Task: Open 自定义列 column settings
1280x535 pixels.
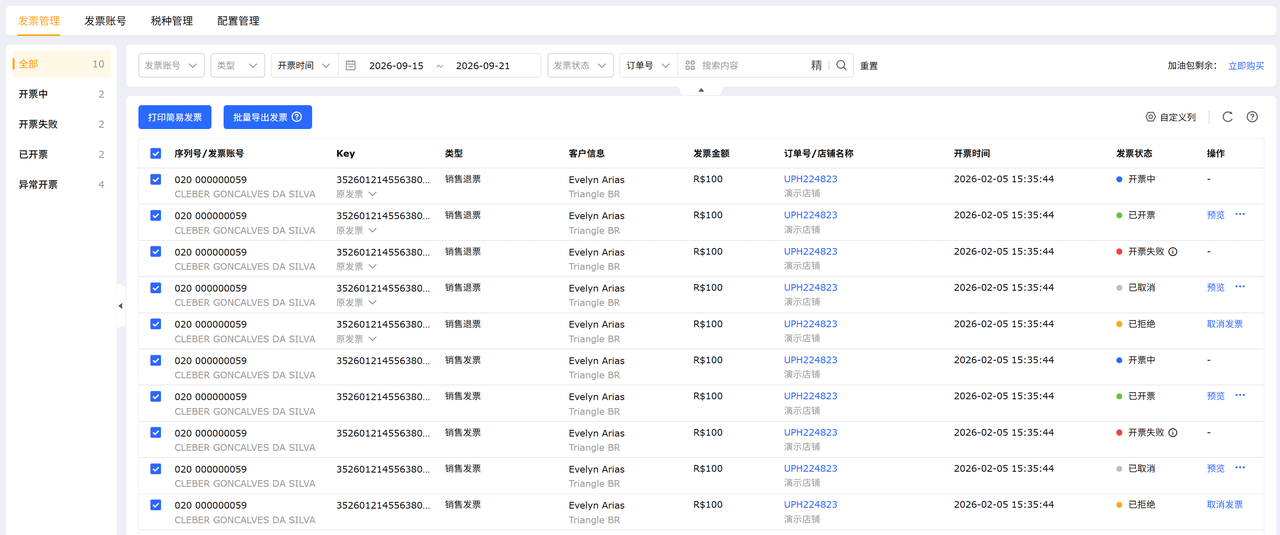Action: tap(1170, 117)
